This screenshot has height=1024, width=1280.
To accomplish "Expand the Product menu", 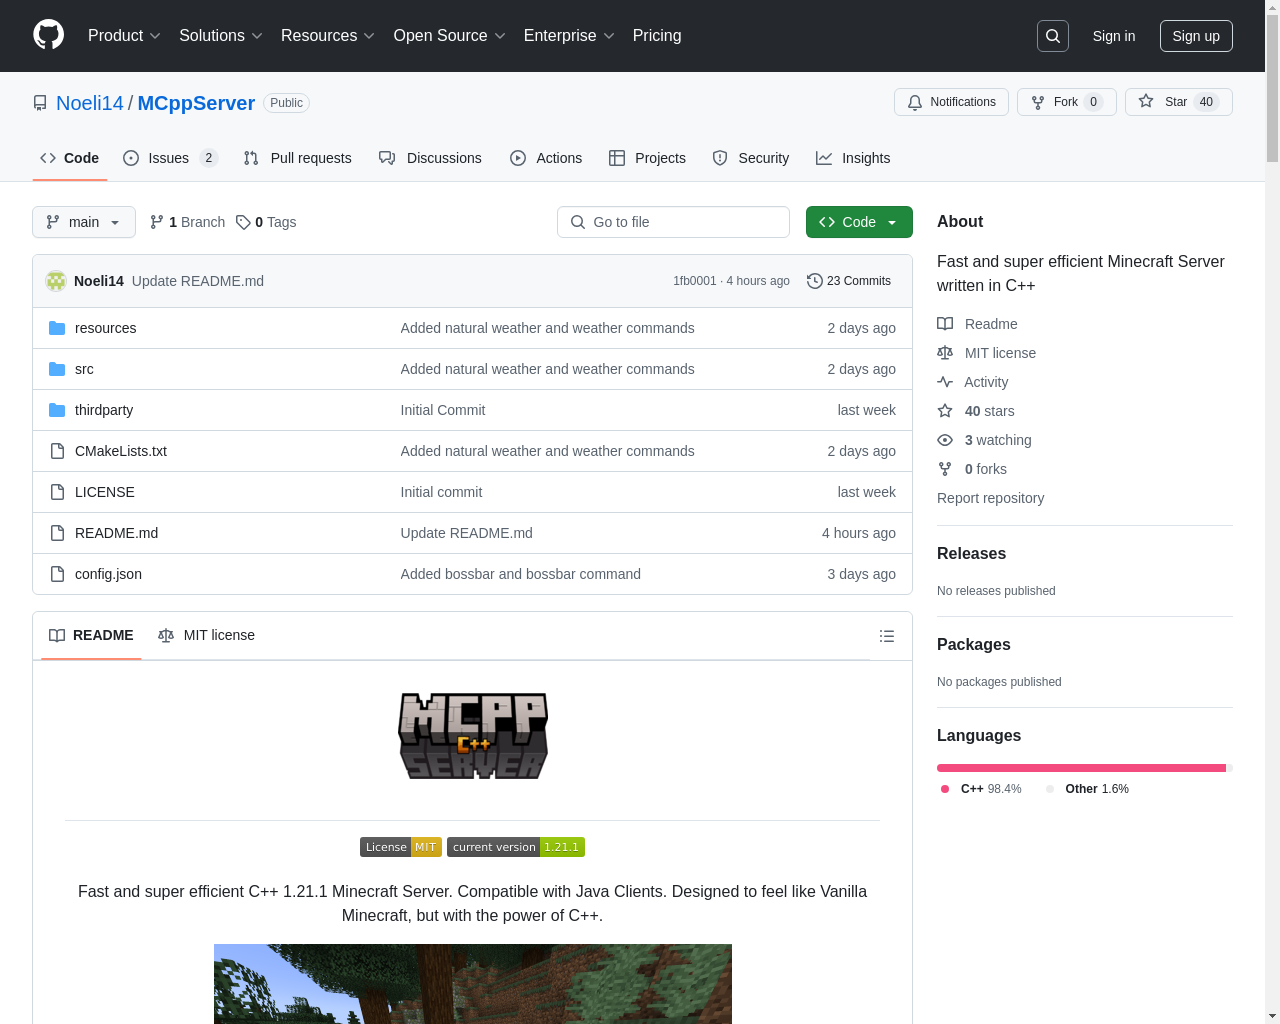I will click(124, 36).
